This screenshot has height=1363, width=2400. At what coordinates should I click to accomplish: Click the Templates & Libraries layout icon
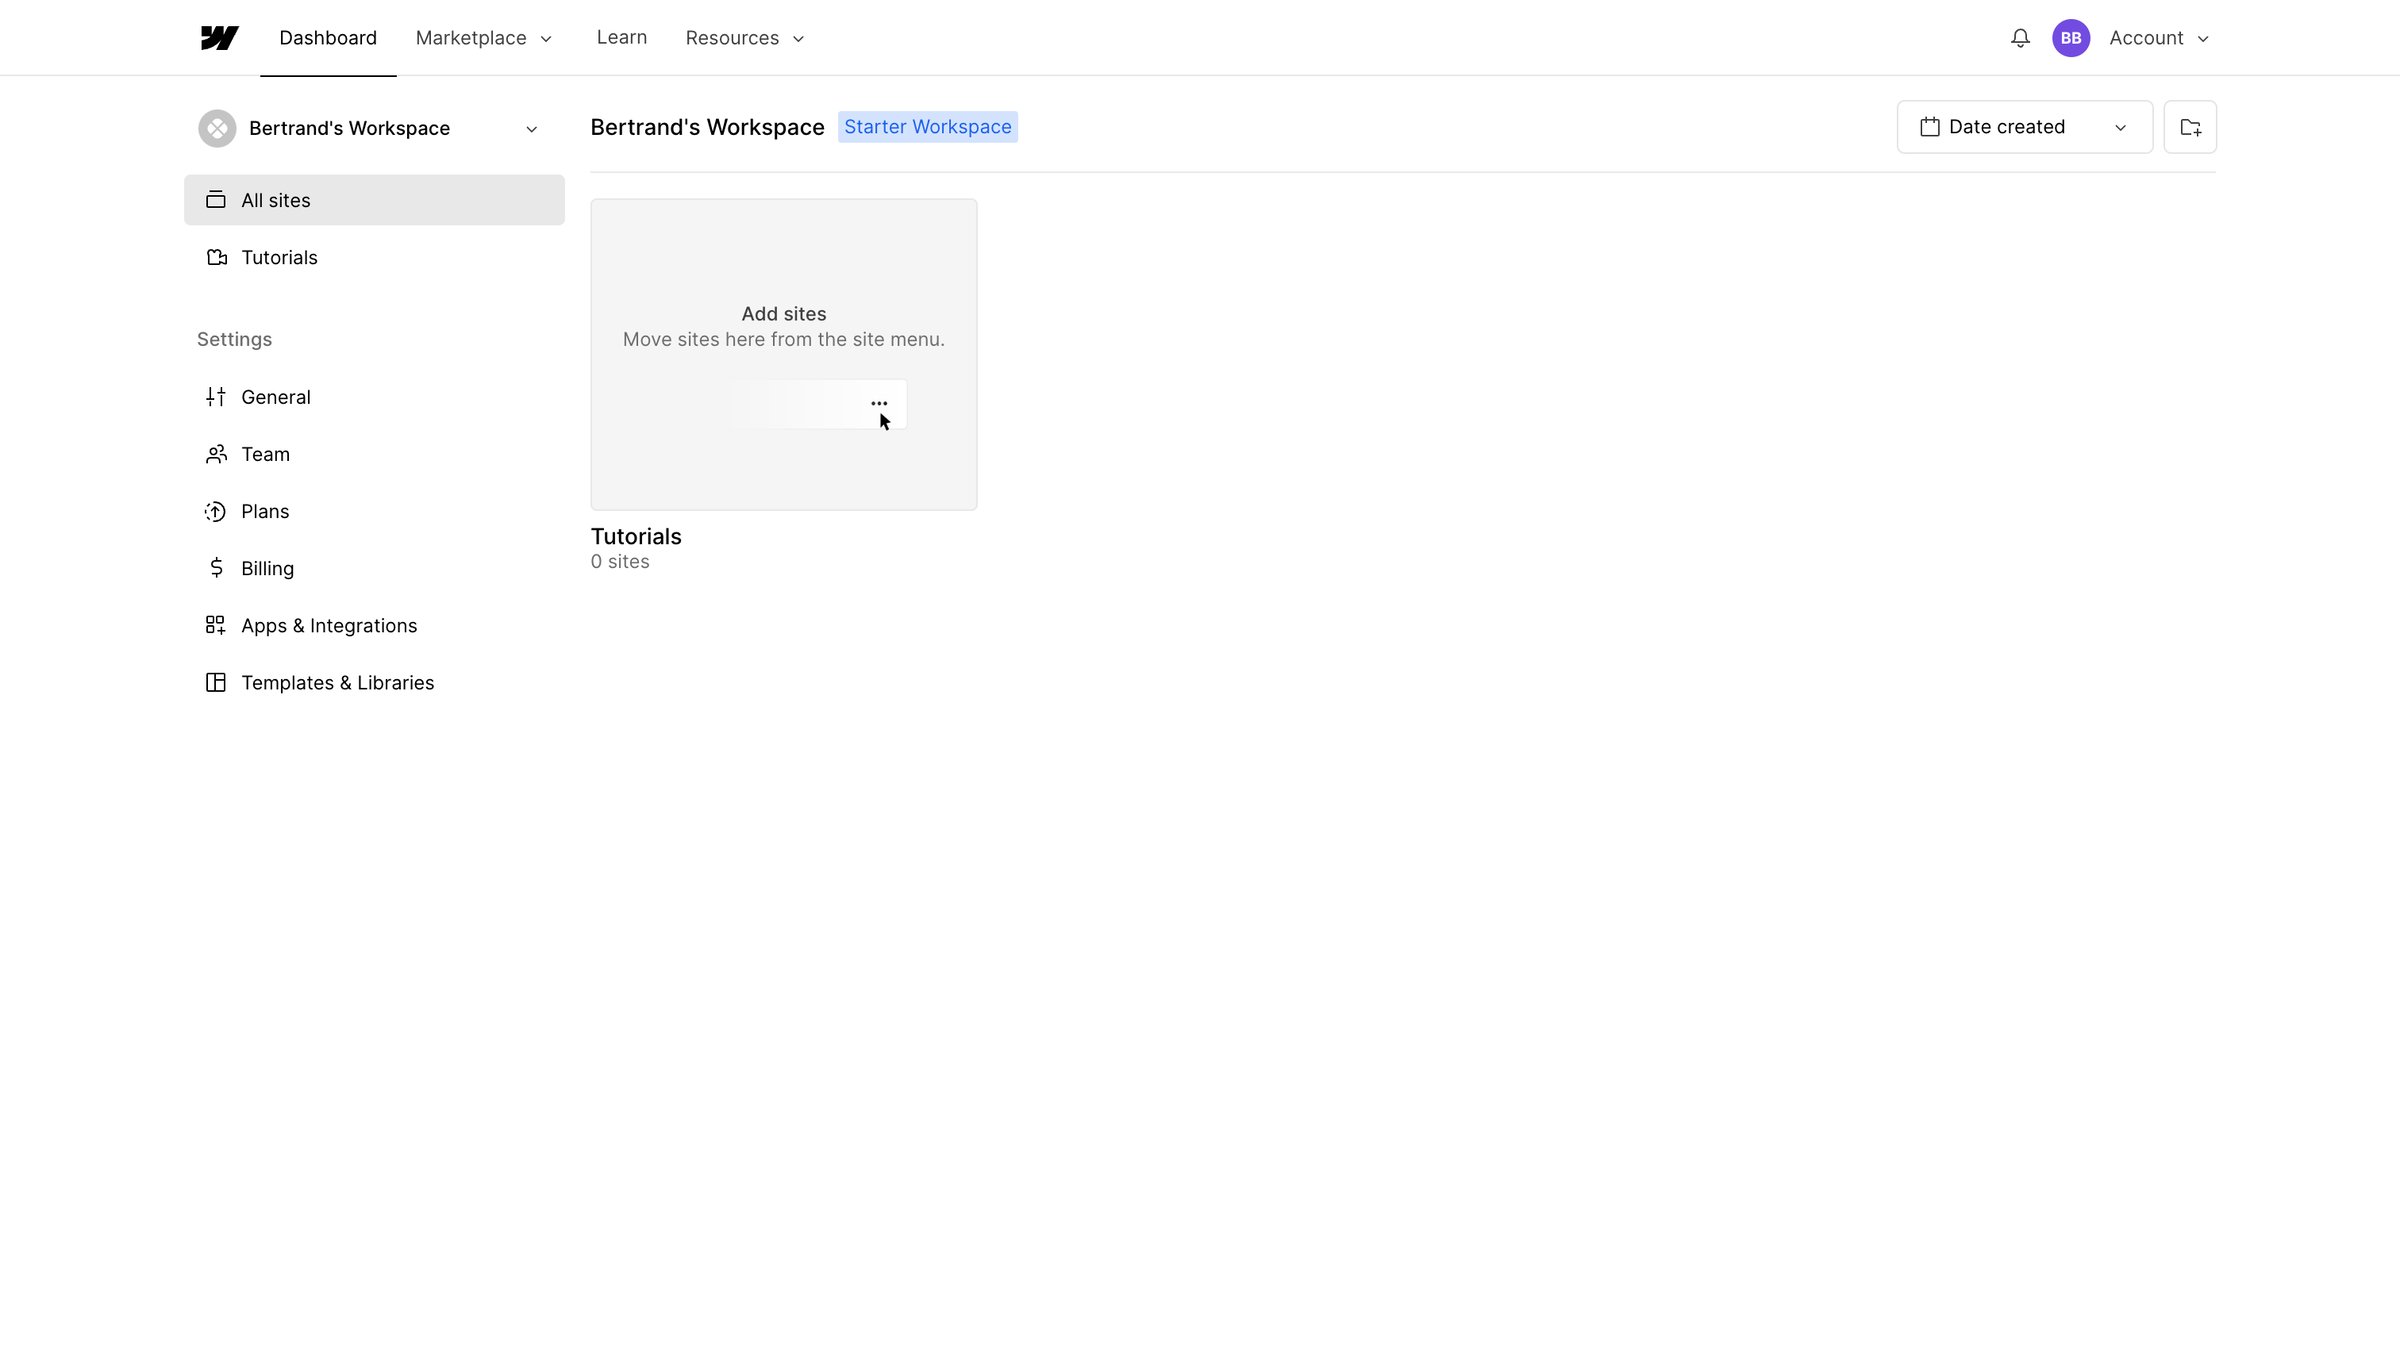[x=216, y=682]
